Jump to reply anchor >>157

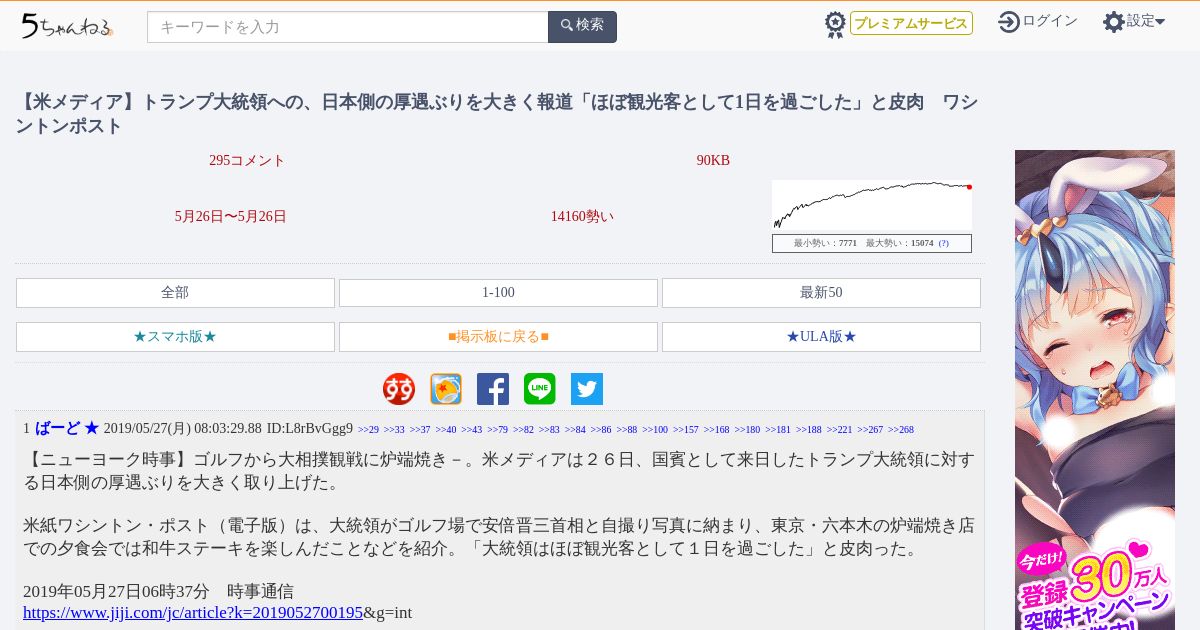pos(686,430)
